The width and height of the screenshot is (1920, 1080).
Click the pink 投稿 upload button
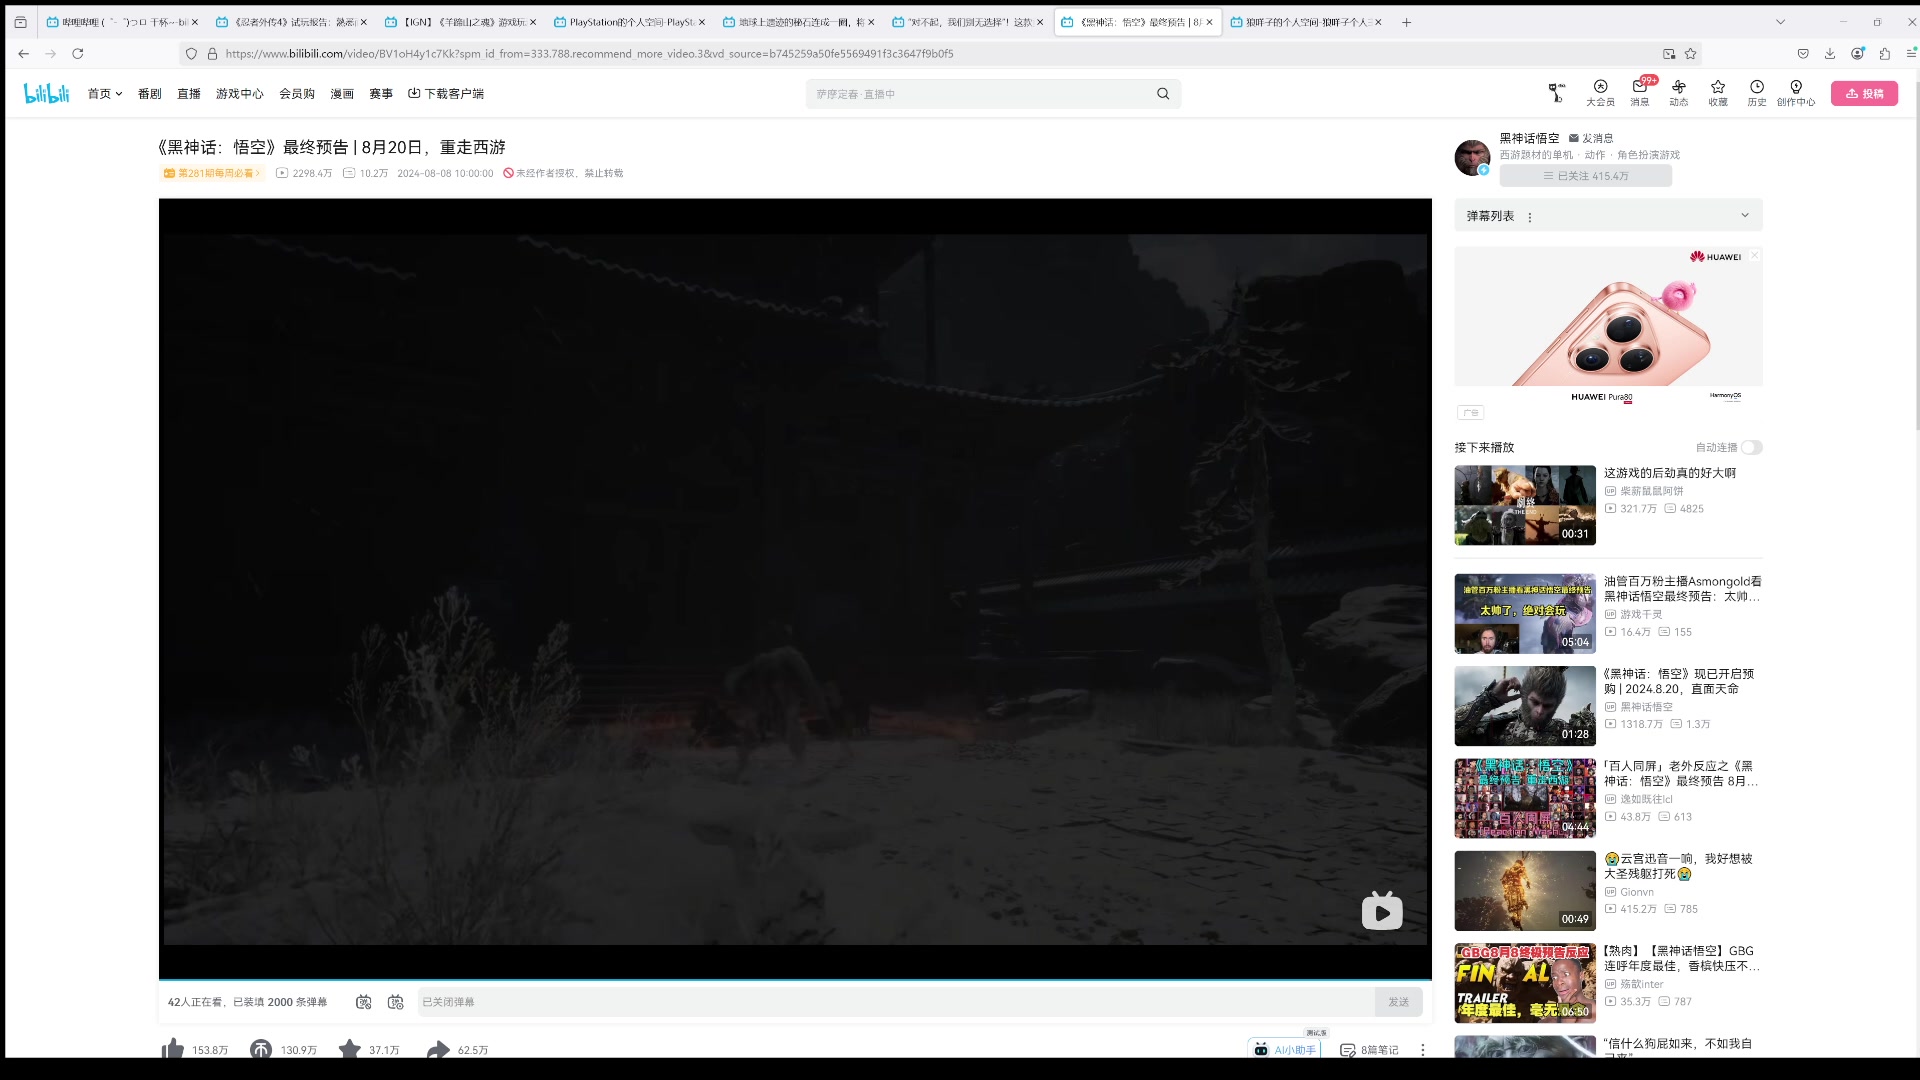pos(1864,93)
